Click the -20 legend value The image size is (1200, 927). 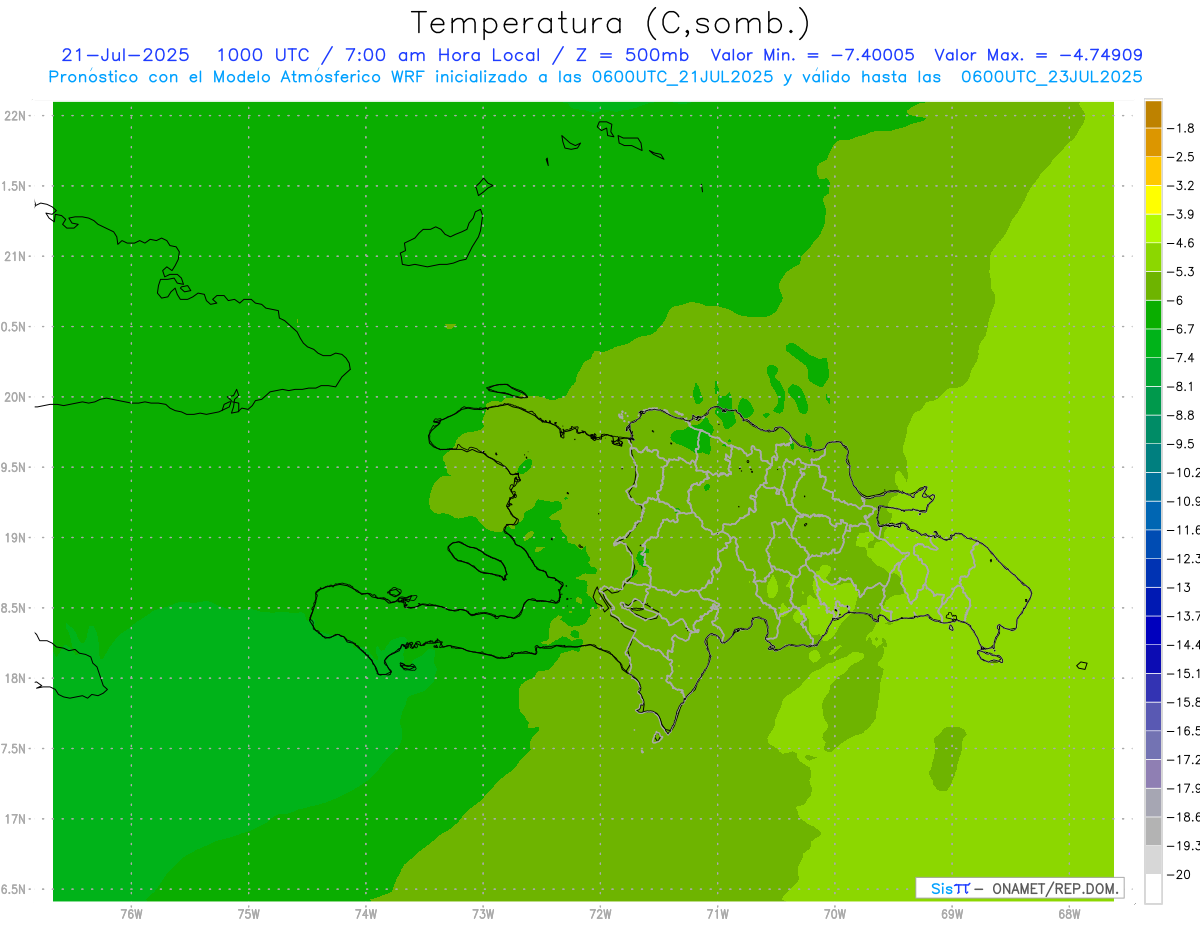1178,874
